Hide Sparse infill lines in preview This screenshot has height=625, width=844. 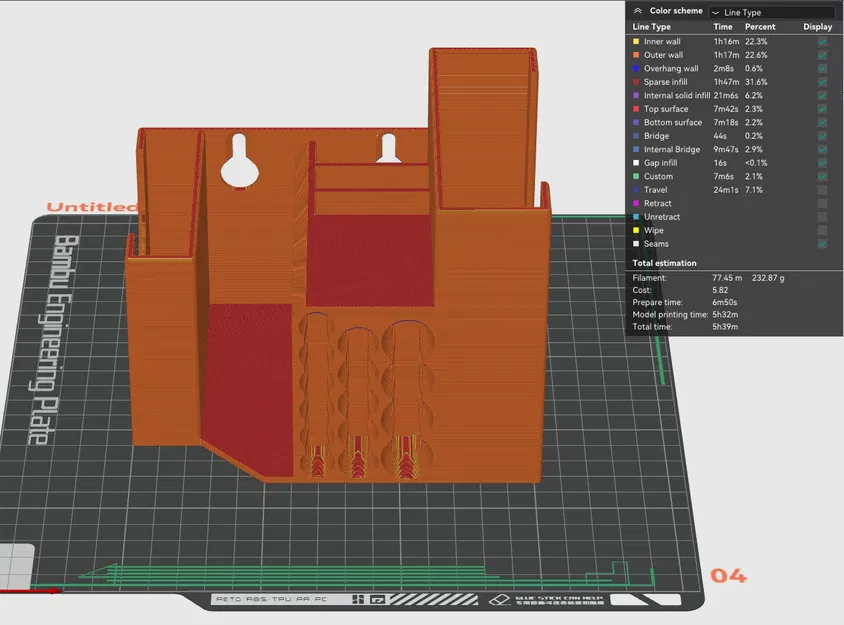(x=822, y=82)
